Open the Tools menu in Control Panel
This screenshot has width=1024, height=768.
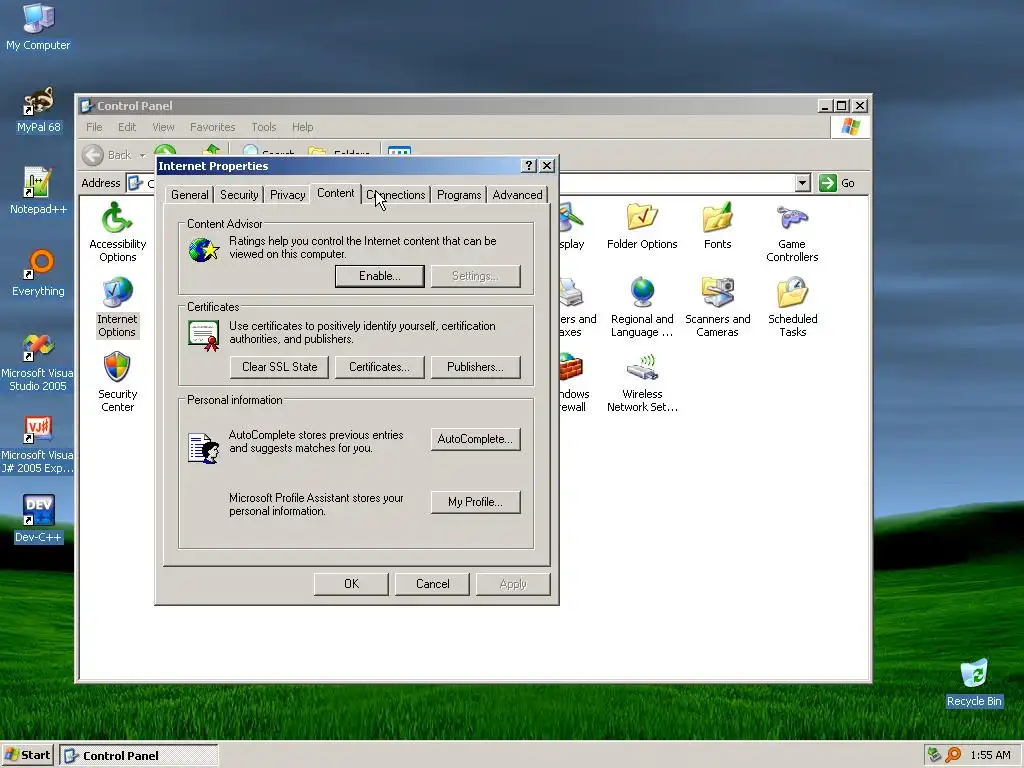264,127
